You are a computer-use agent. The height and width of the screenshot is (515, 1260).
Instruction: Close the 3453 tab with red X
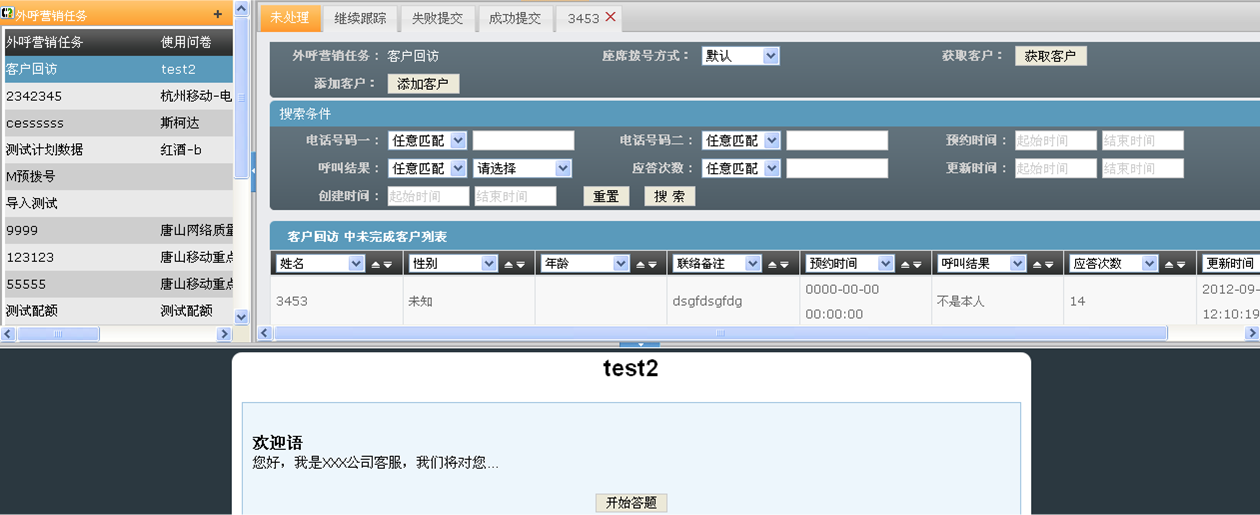611,17
